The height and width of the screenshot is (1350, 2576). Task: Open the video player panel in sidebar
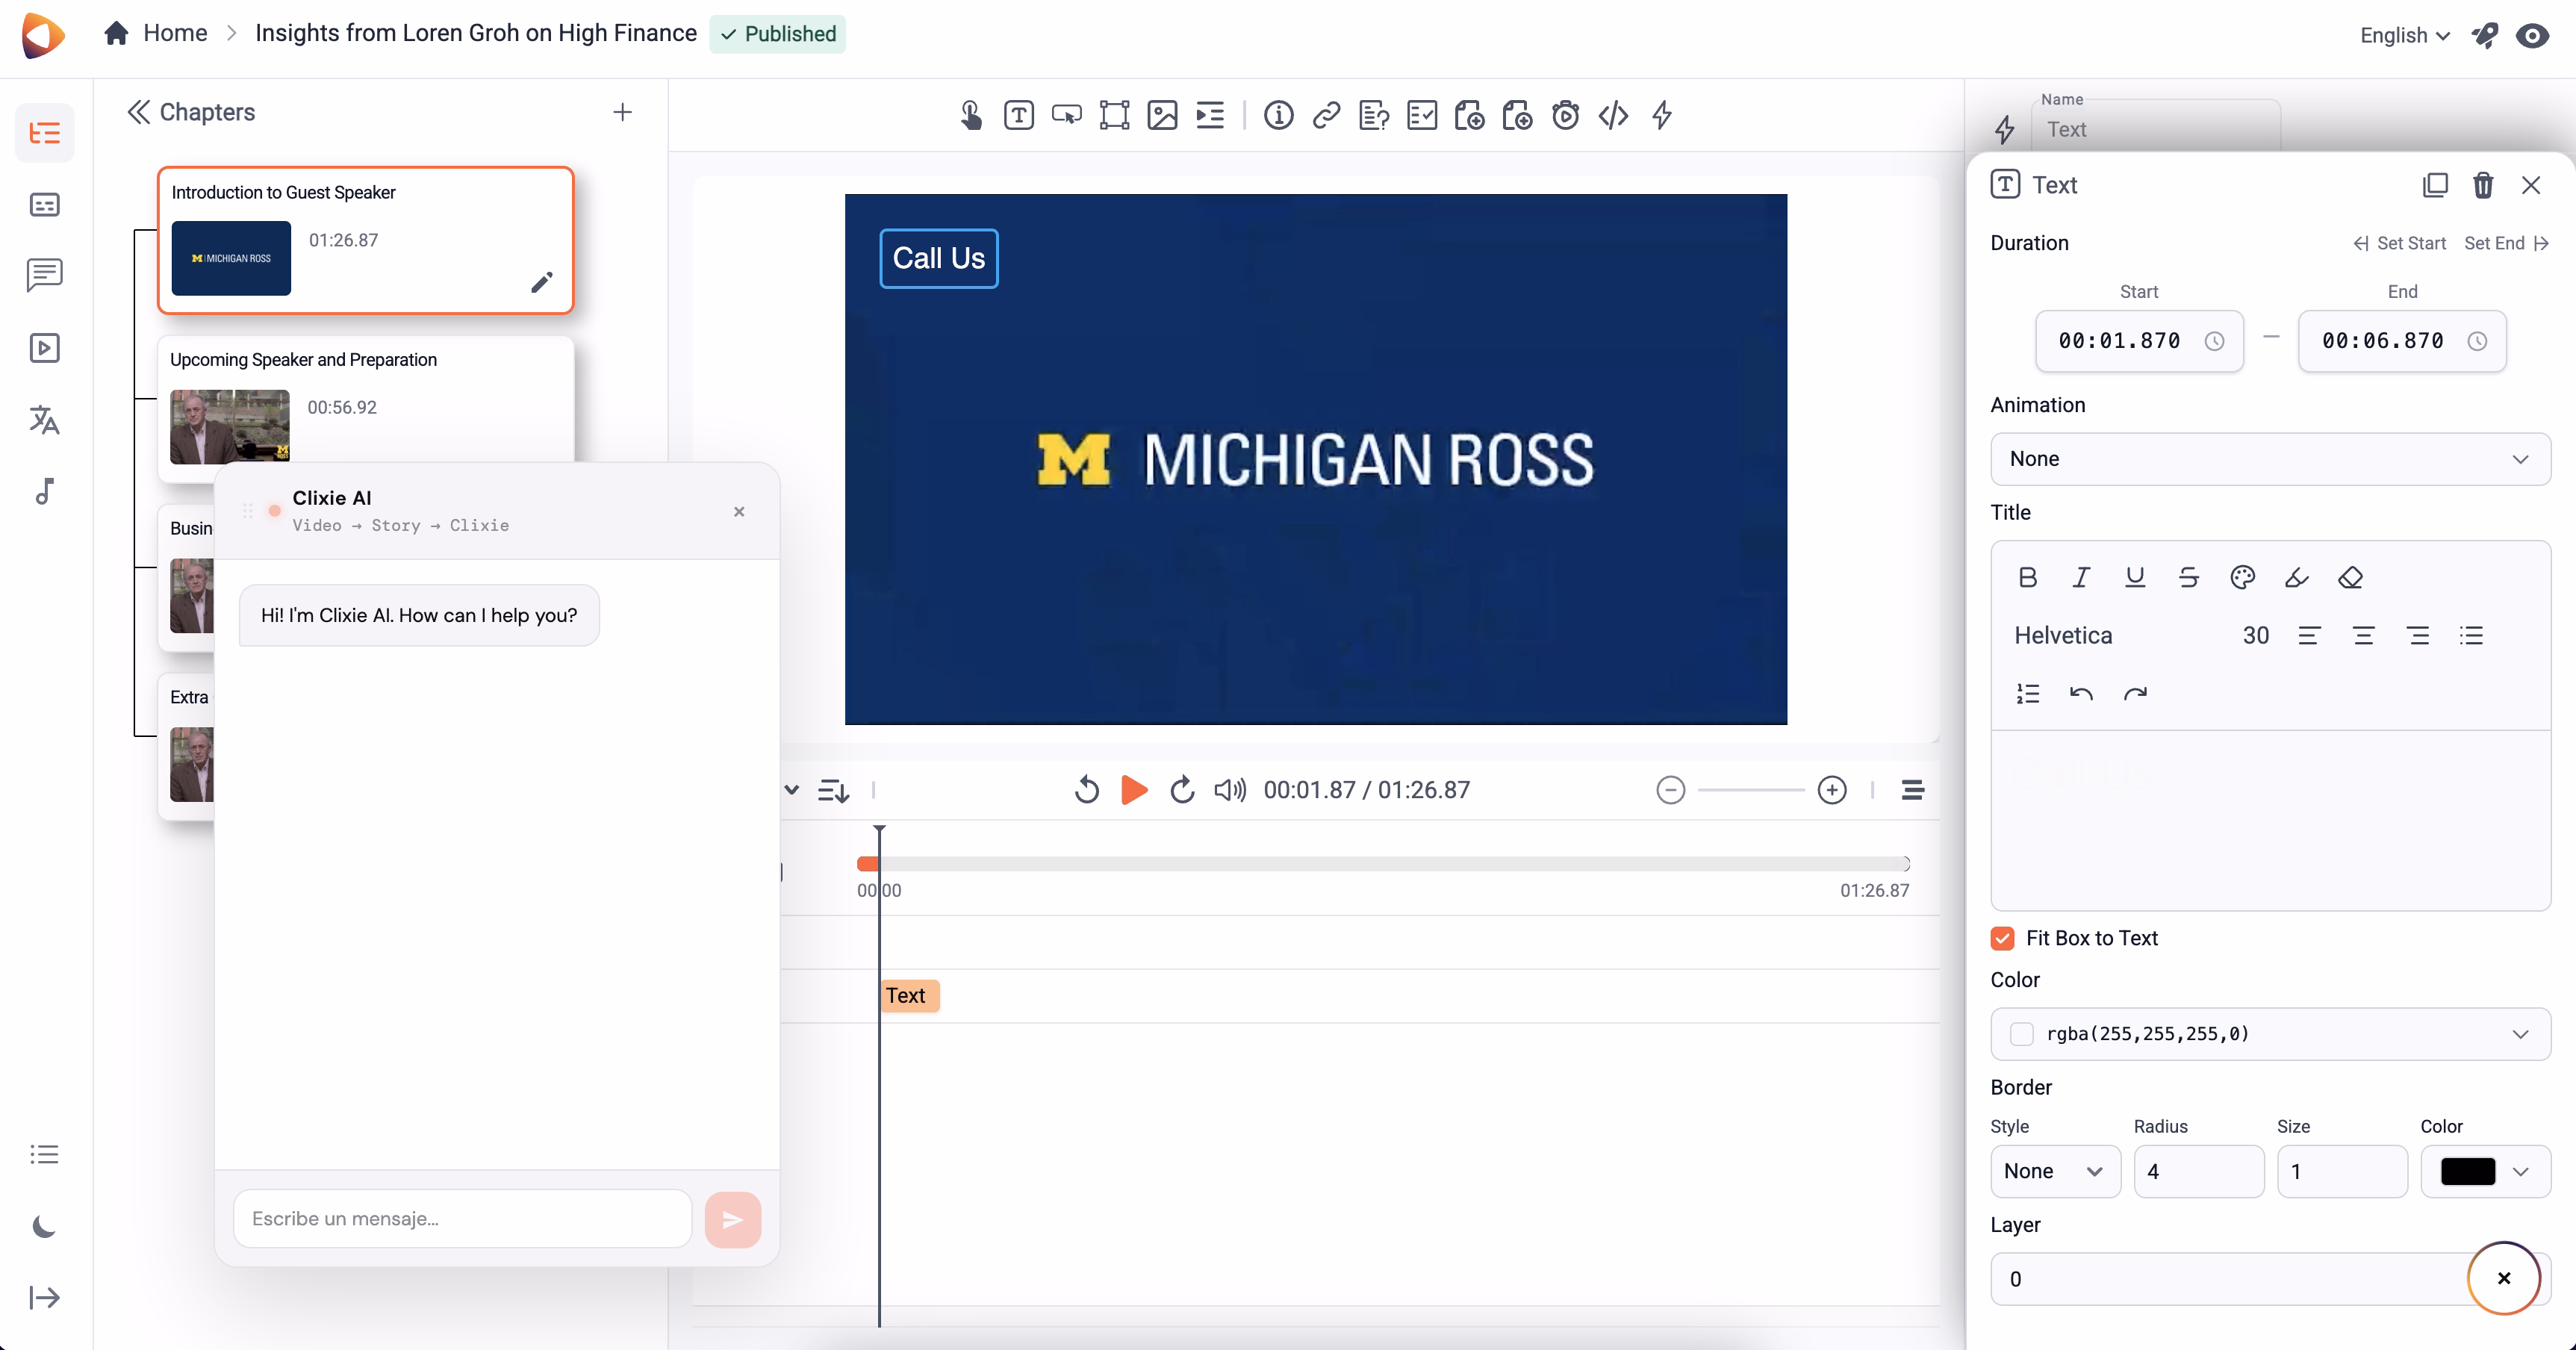[44, 348]
